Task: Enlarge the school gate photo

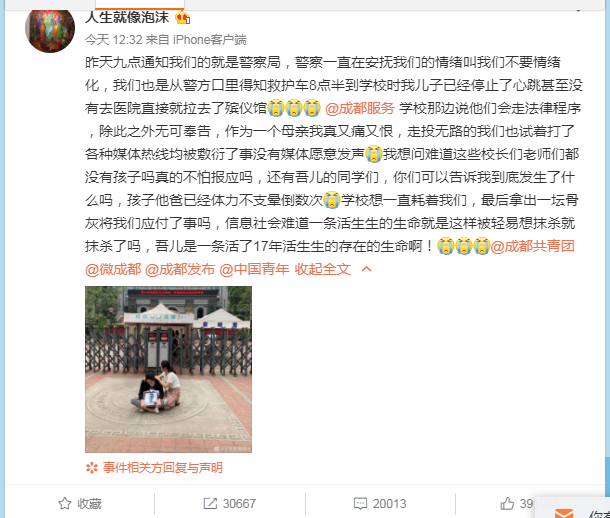Action: pos(168,369)
